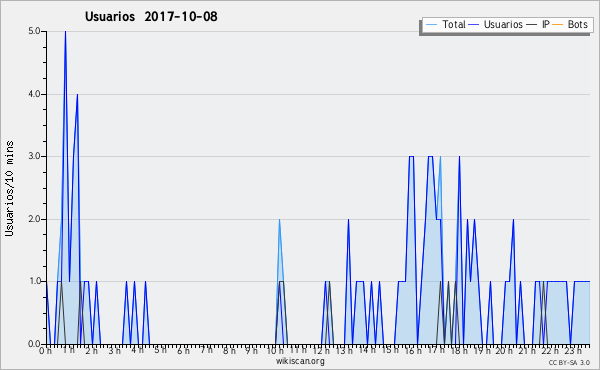The image size is (600, 370).
Task: Click the 16 h x-axis label
Action: click(413, 350)
